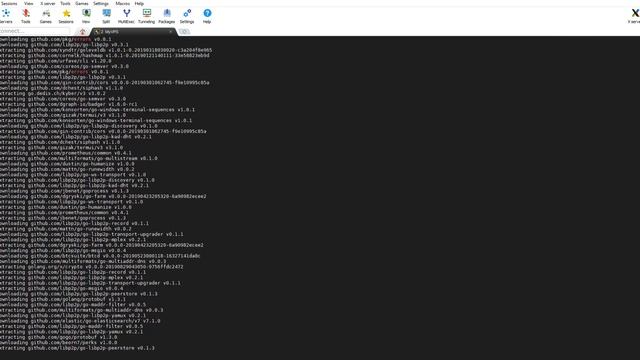
Task: Open the View menu
Action: point(29,3)
